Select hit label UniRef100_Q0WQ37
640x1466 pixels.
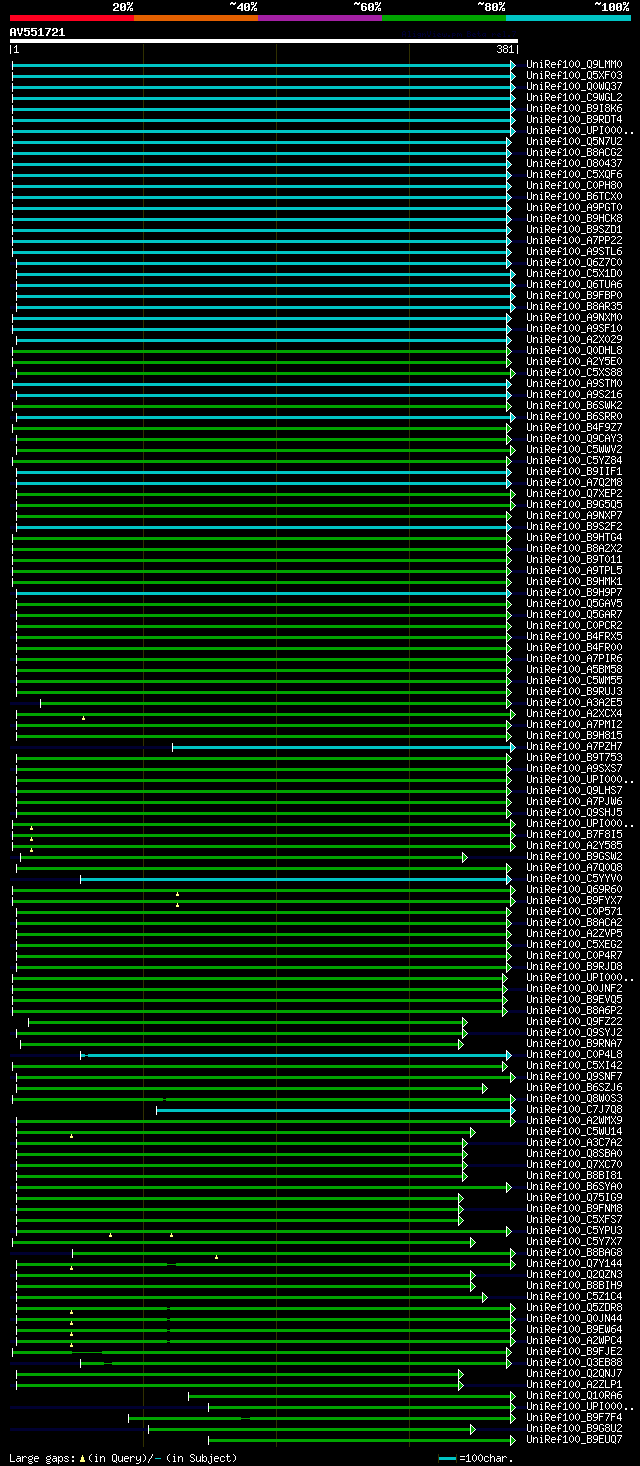click(x=574, y=87)
